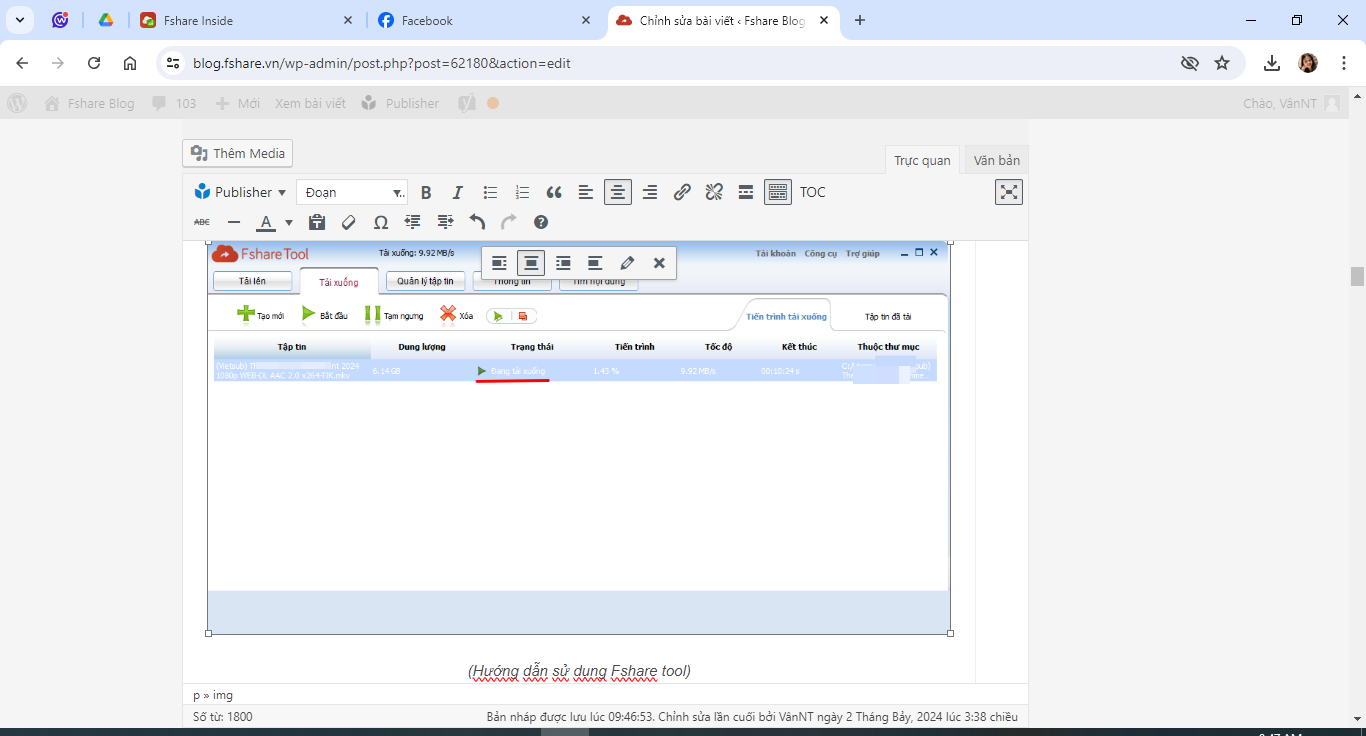
Task: Click the special character omega icon
Action: coord(381,222)
